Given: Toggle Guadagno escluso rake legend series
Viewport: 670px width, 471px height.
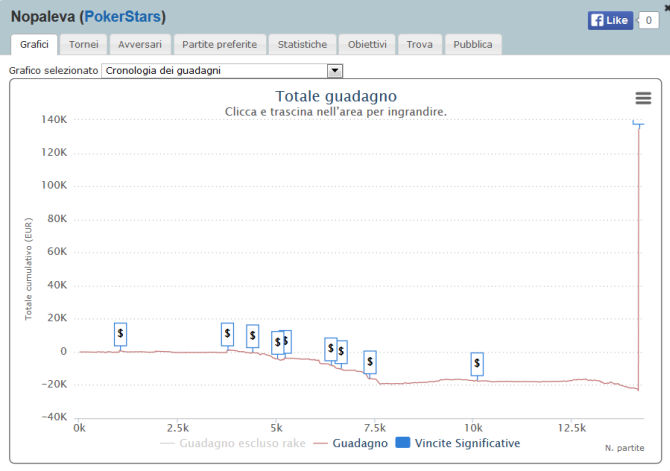Looking at the screenshot, I should tap(233, 443).
